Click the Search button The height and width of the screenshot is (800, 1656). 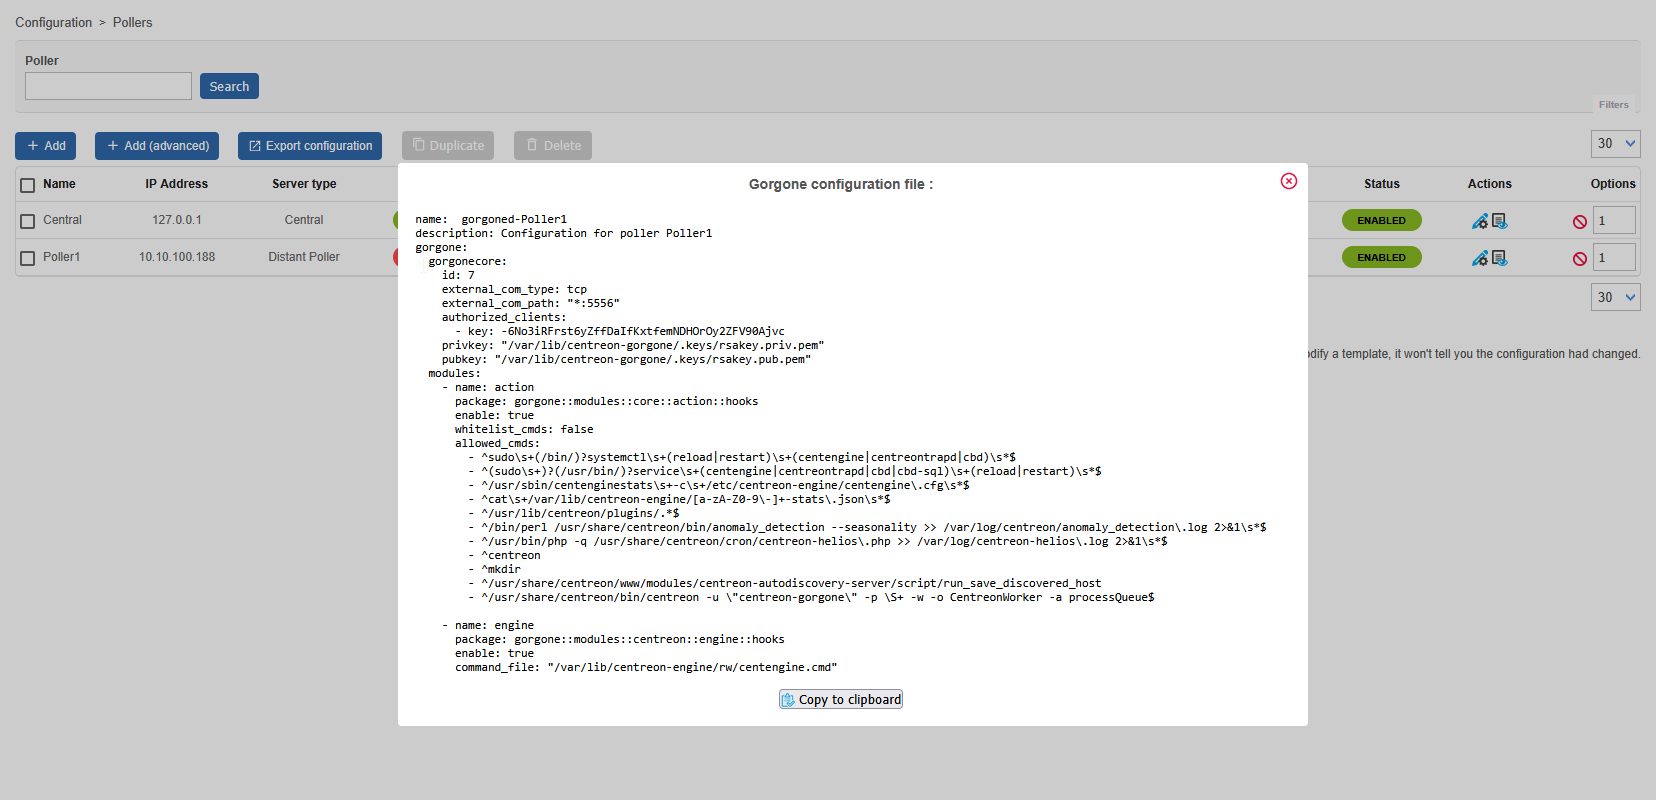click(x=229, y=86)
